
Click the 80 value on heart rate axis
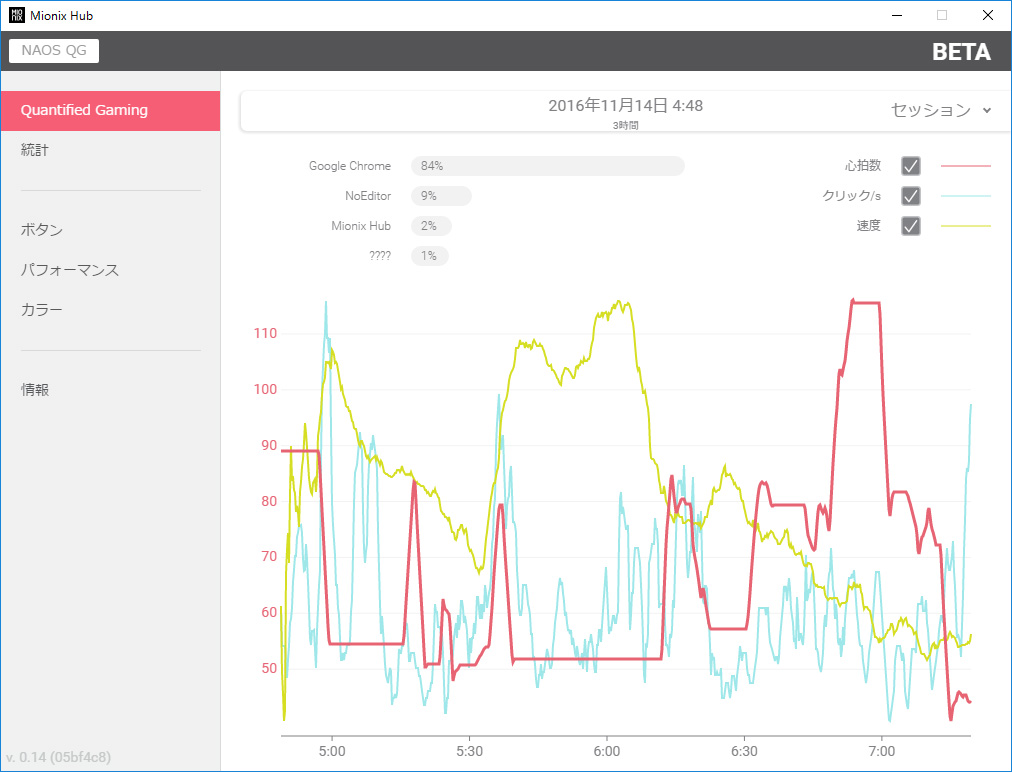(269, 501)
